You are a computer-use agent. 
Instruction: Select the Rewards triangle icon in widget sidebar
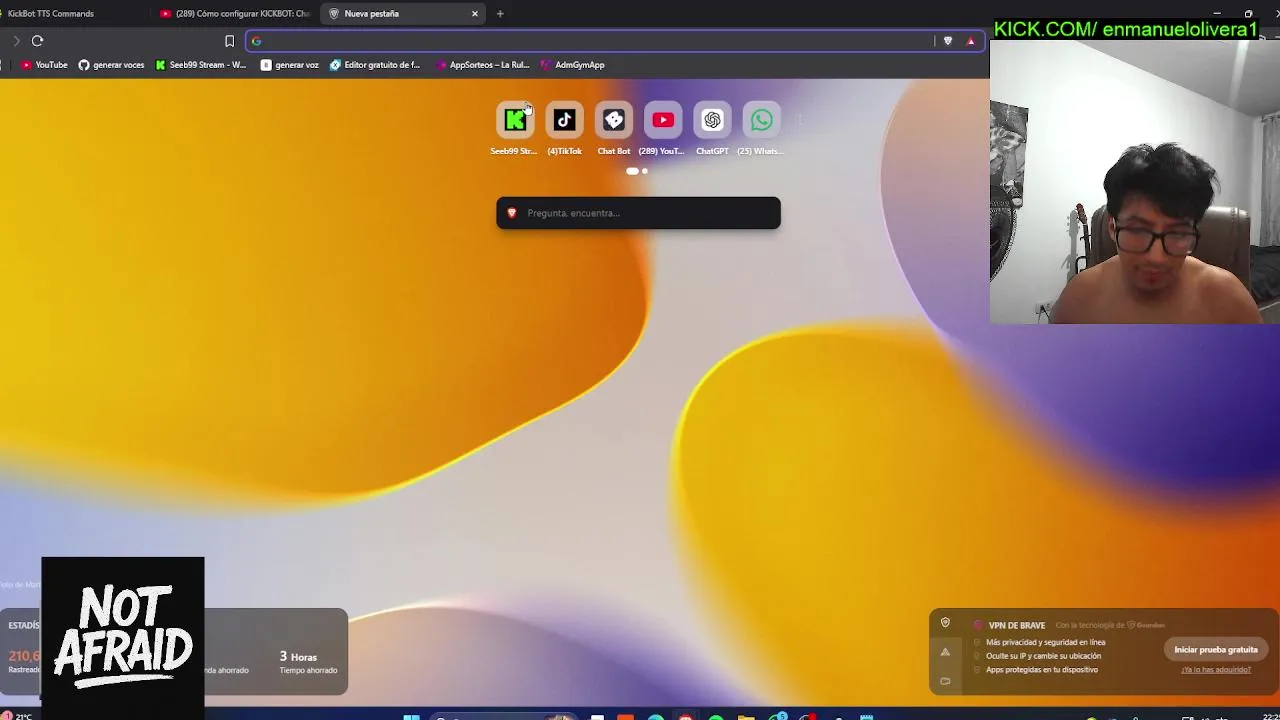pos(945,652)
